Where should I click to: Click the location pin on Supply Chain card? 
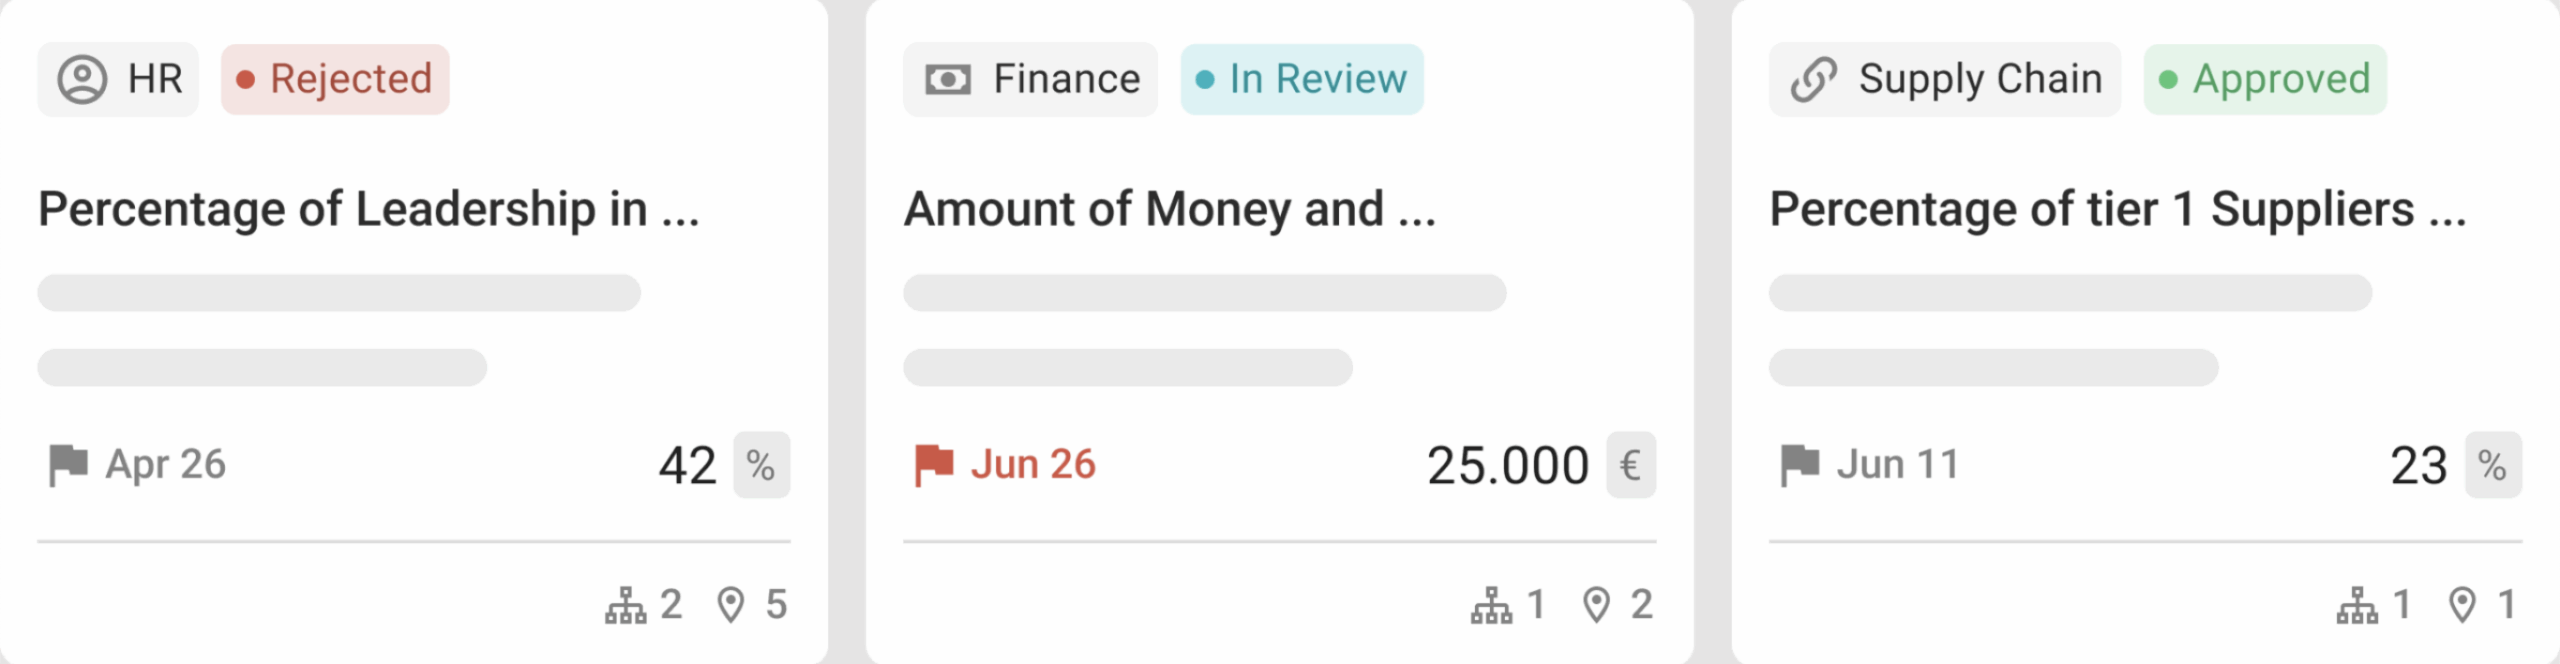coord(2463,605)
